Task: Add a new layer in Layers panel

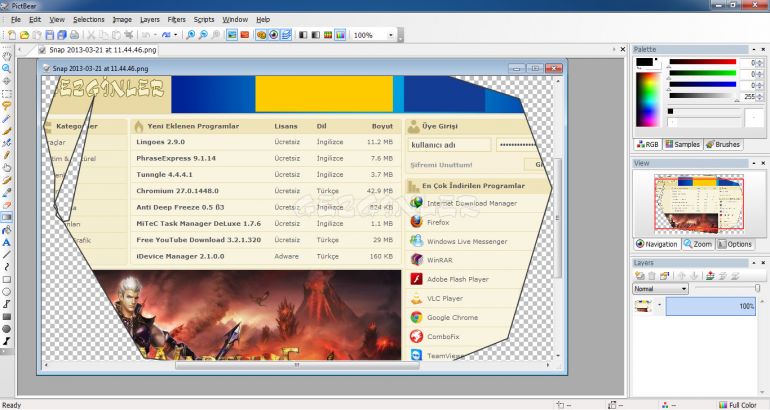Action: pyautogui.click(x=639, y=276)
